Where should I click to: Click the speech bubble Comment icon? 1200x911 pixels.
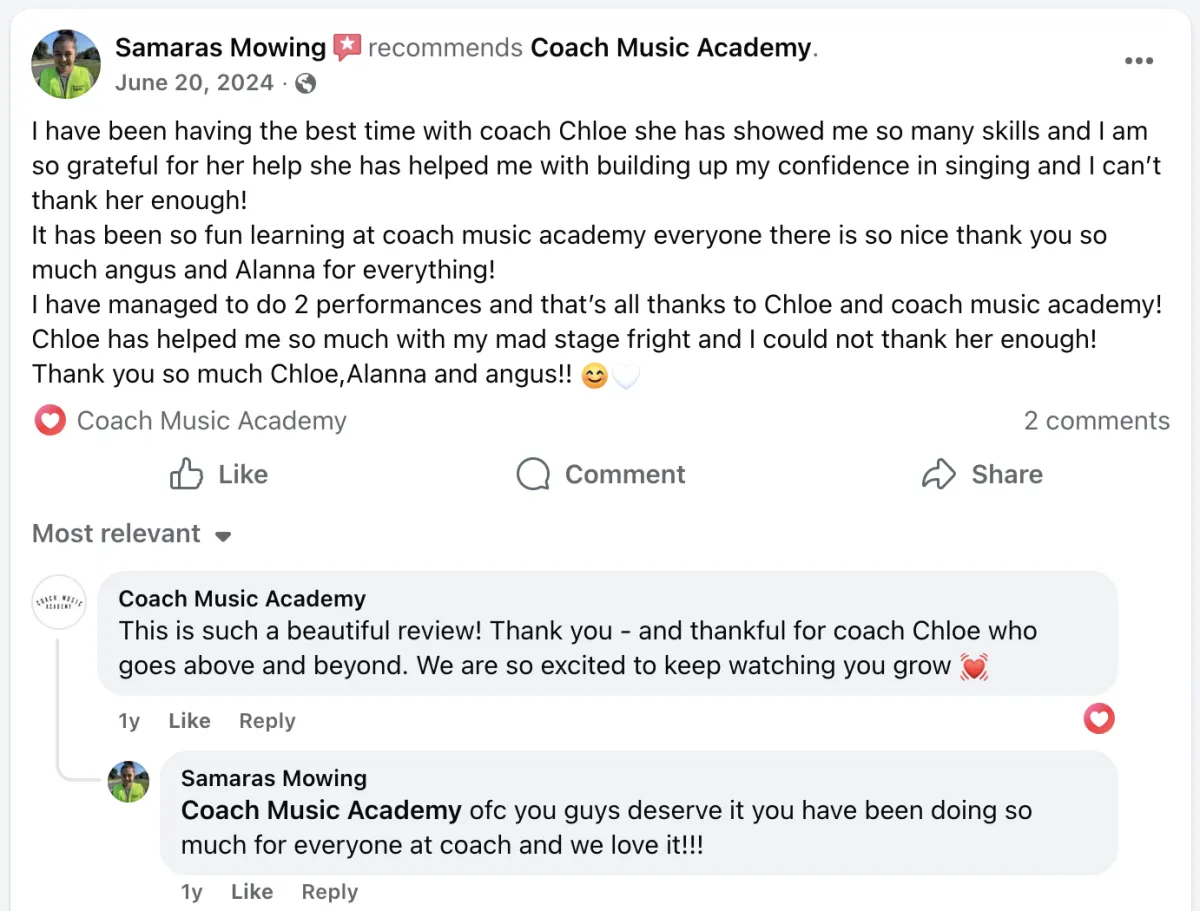(x=533, y=474)
